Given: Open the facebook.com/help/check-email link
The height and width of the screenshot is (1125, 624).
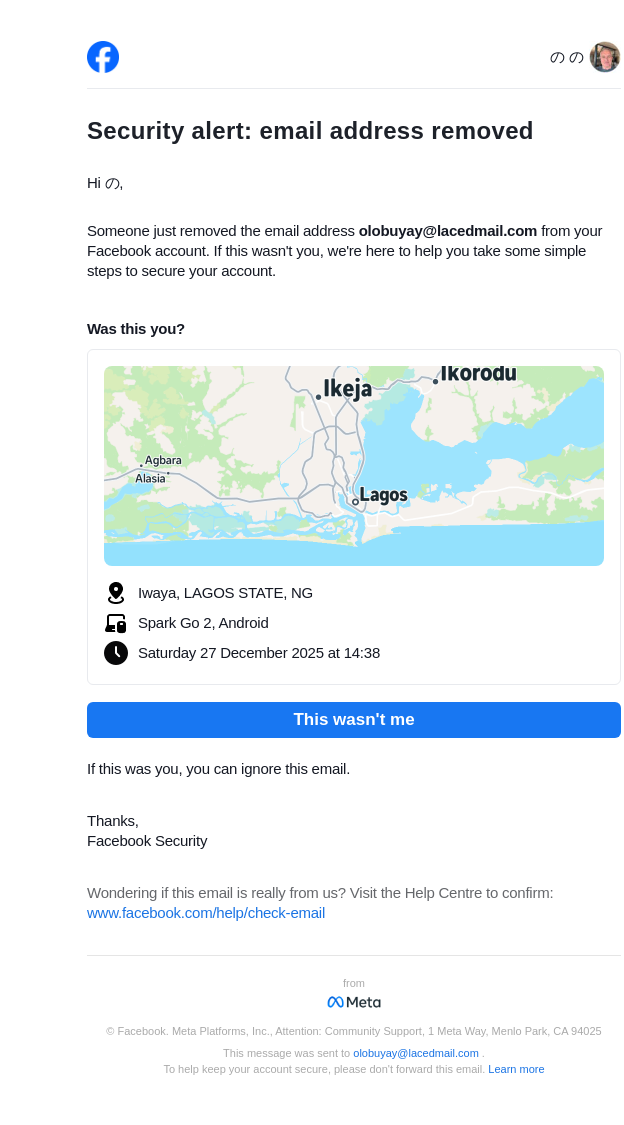Looking at the screenshot, I should click(x=206, y=913).
